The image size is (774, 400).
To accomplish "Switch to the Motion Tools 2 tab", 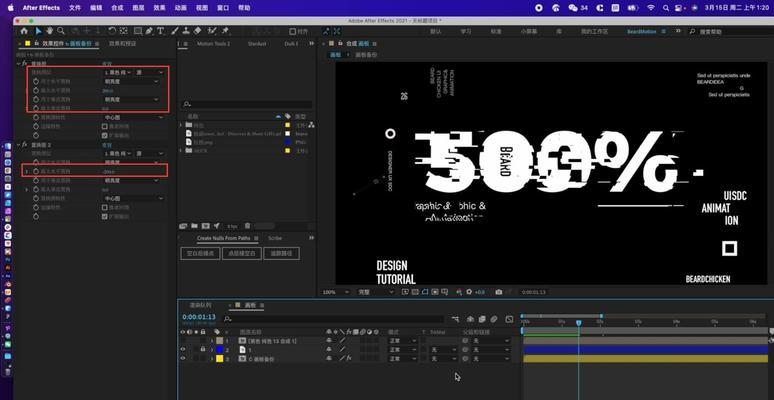I will click(x=213, y=43).
